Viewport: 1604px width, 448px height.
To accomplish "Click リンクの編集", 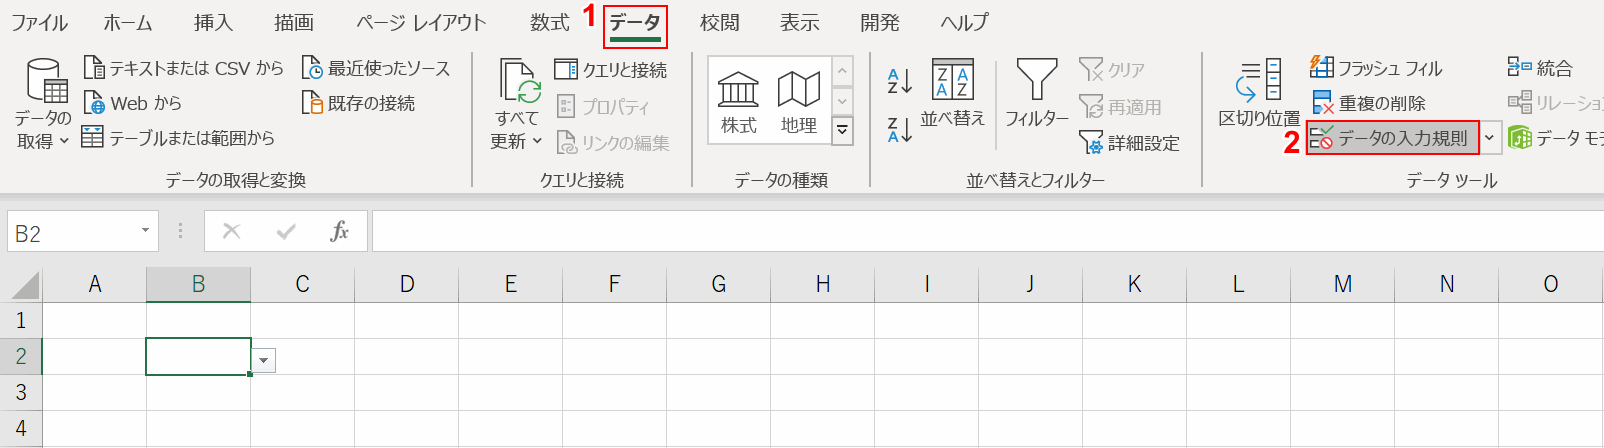I will click(x=612, y=143).
